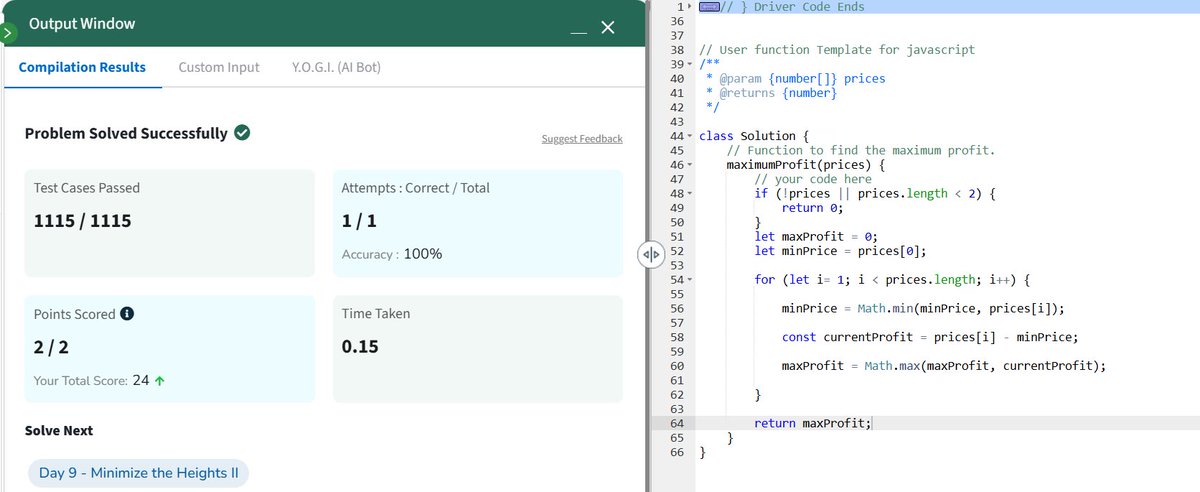
Task: Click the panel splitter handle with arrows
Action: (651, 255)
